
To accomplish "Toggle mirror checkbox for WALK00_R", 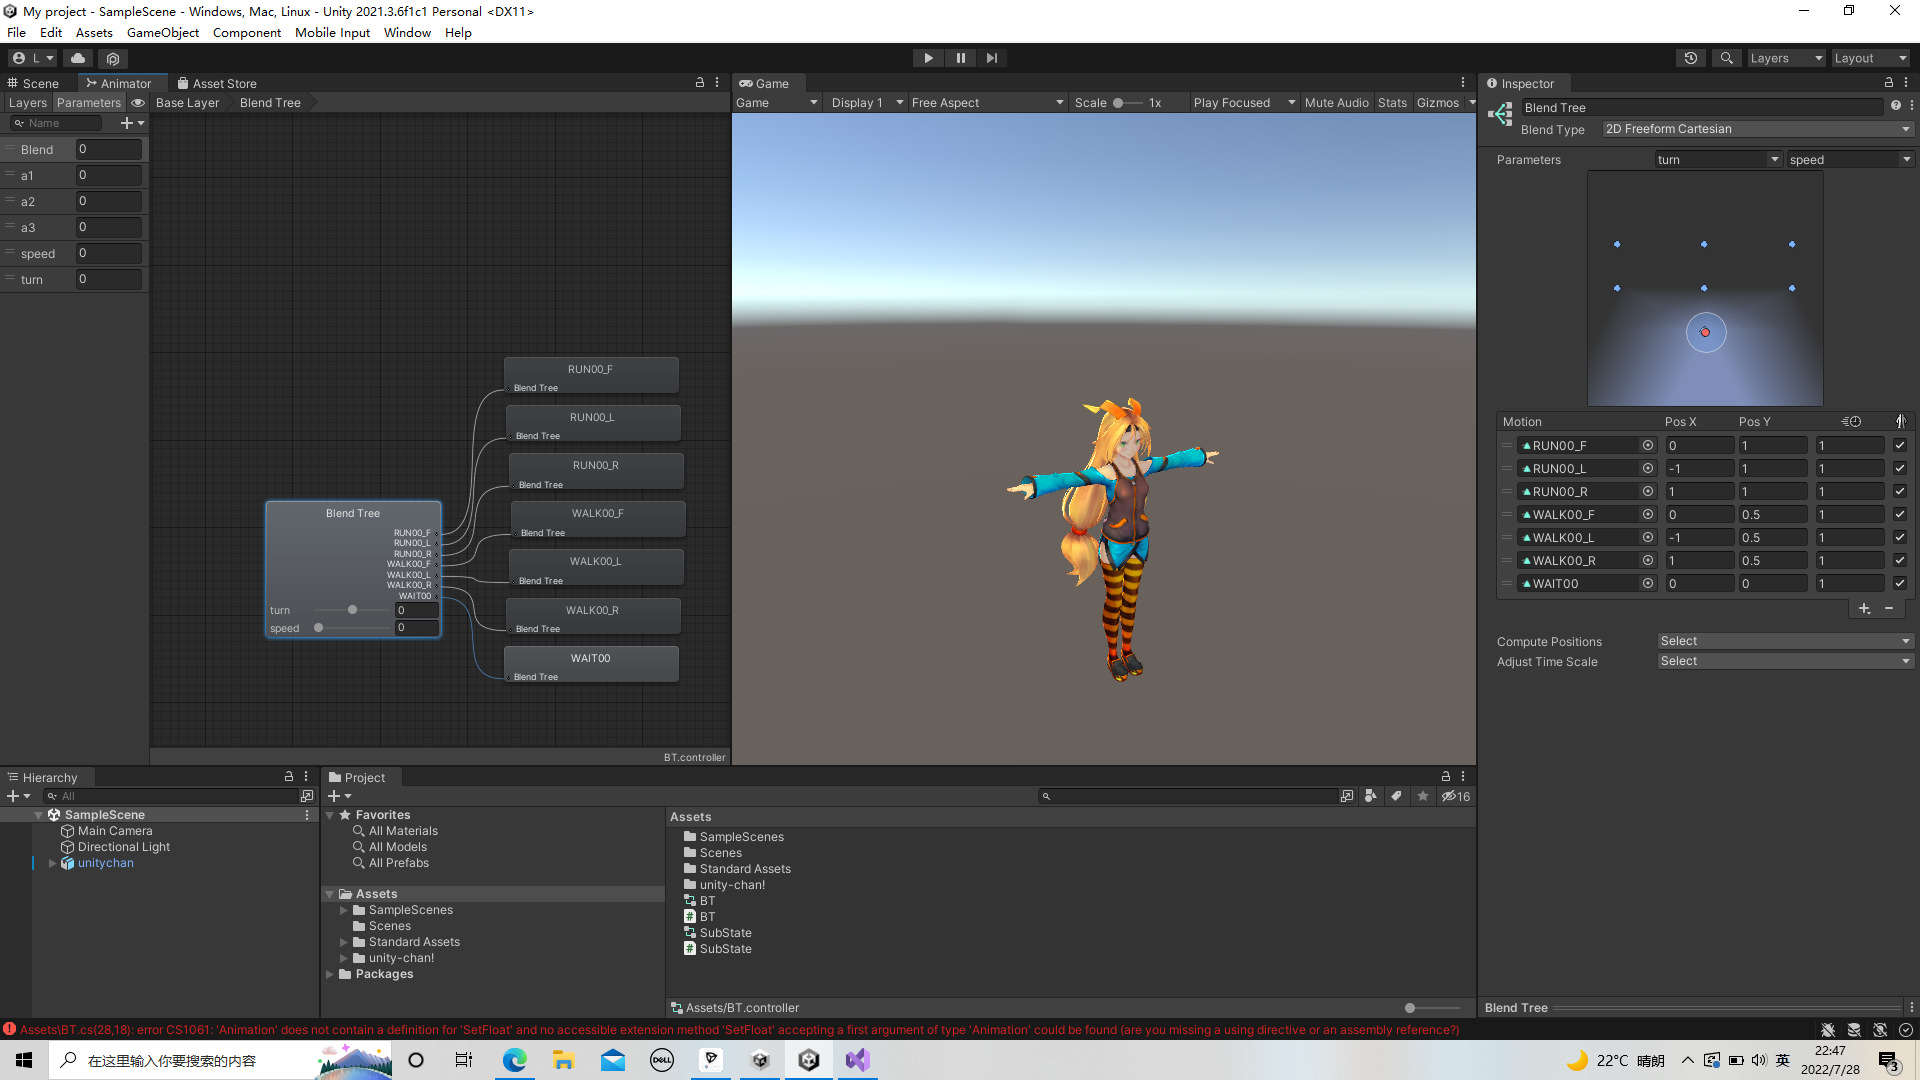I will coord(1900,560).
